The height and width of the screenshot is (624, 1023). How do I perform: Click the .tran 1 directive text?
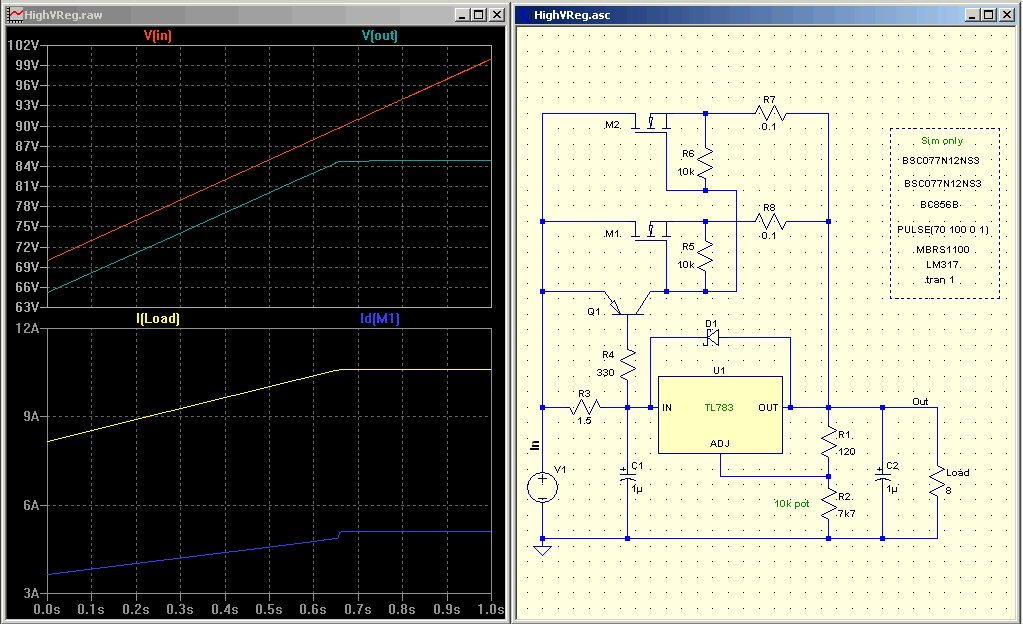tap(939, 280)
